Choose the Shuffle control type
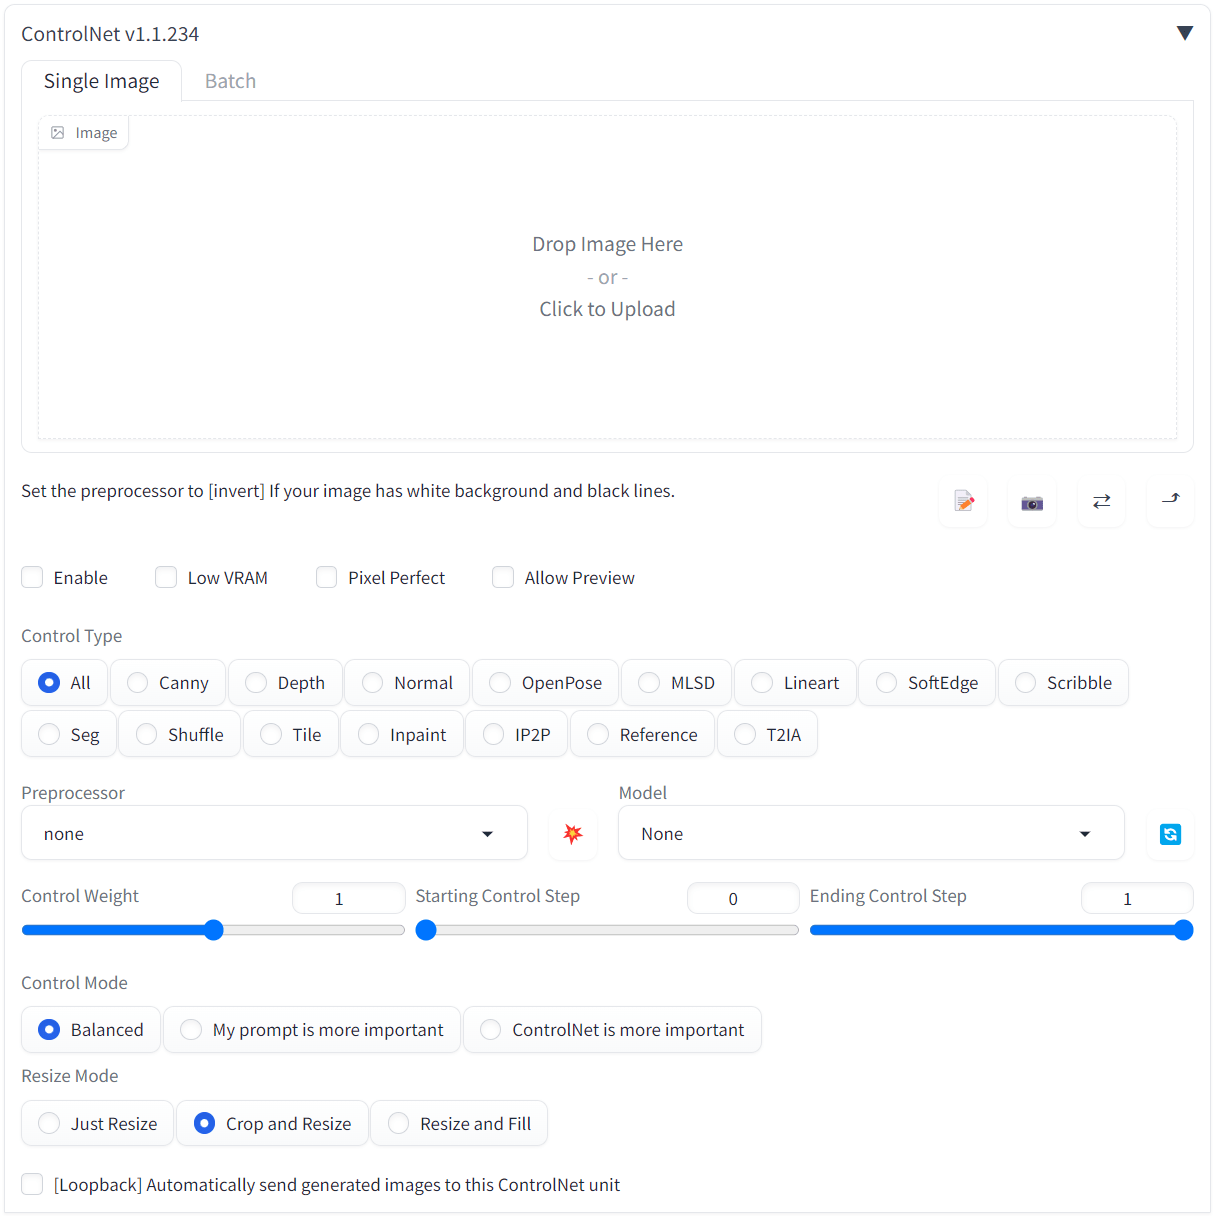This screenshot has width=1215, height=1216. point(180,734)
